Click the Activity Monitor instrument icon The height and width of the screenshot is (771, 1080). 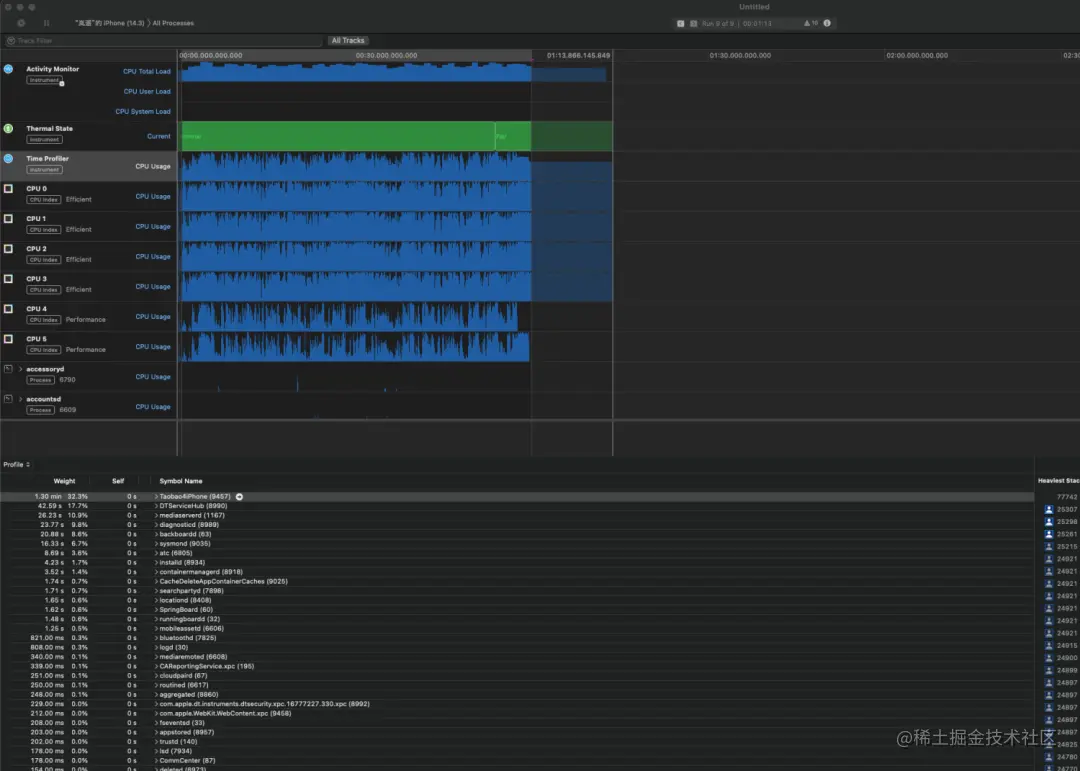click(8, 69)
